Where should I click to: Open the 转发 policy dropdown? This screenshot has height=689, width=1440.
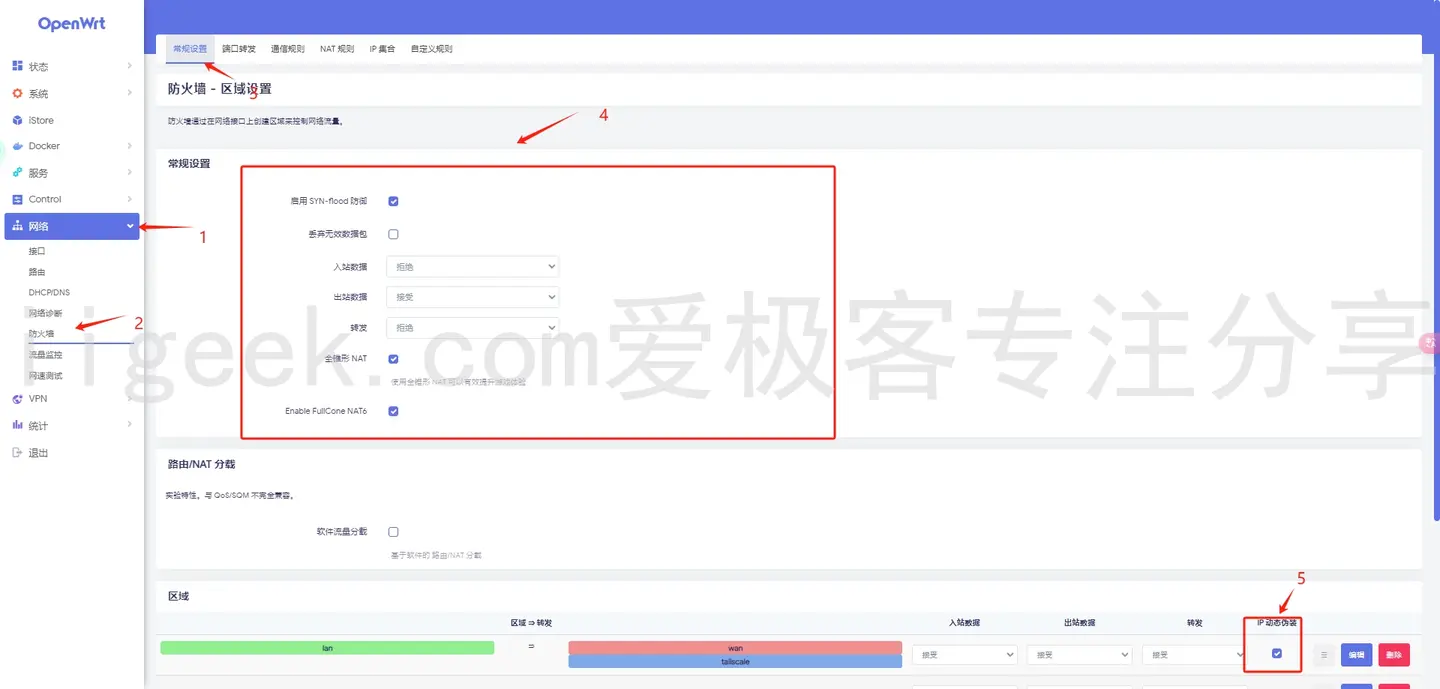coord(472,327)
